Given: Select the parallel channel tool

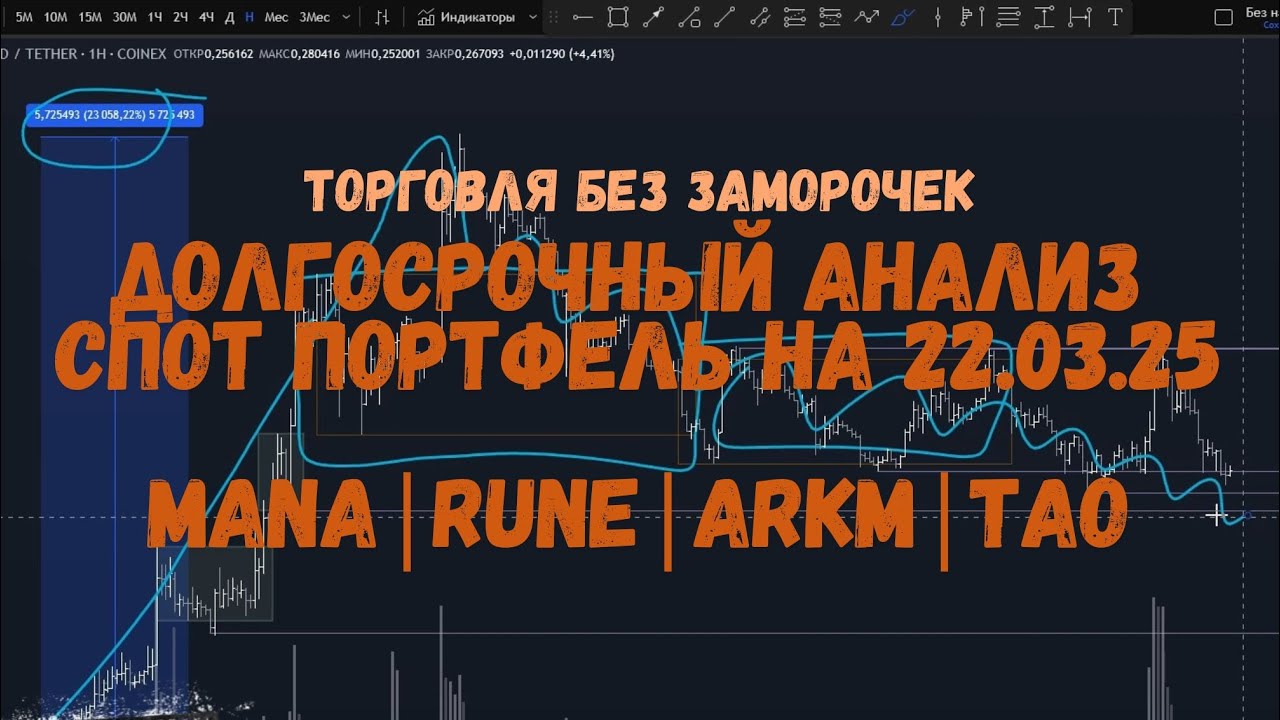Looking at the screenshot, I should coord(760,17).
